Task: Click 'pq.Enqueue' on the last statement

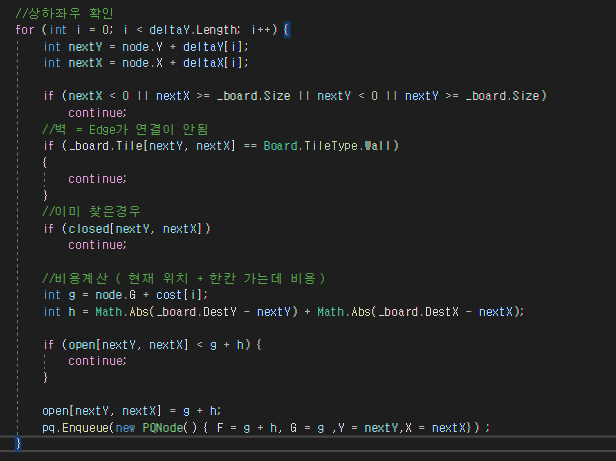Action: (x=77, y=428)
